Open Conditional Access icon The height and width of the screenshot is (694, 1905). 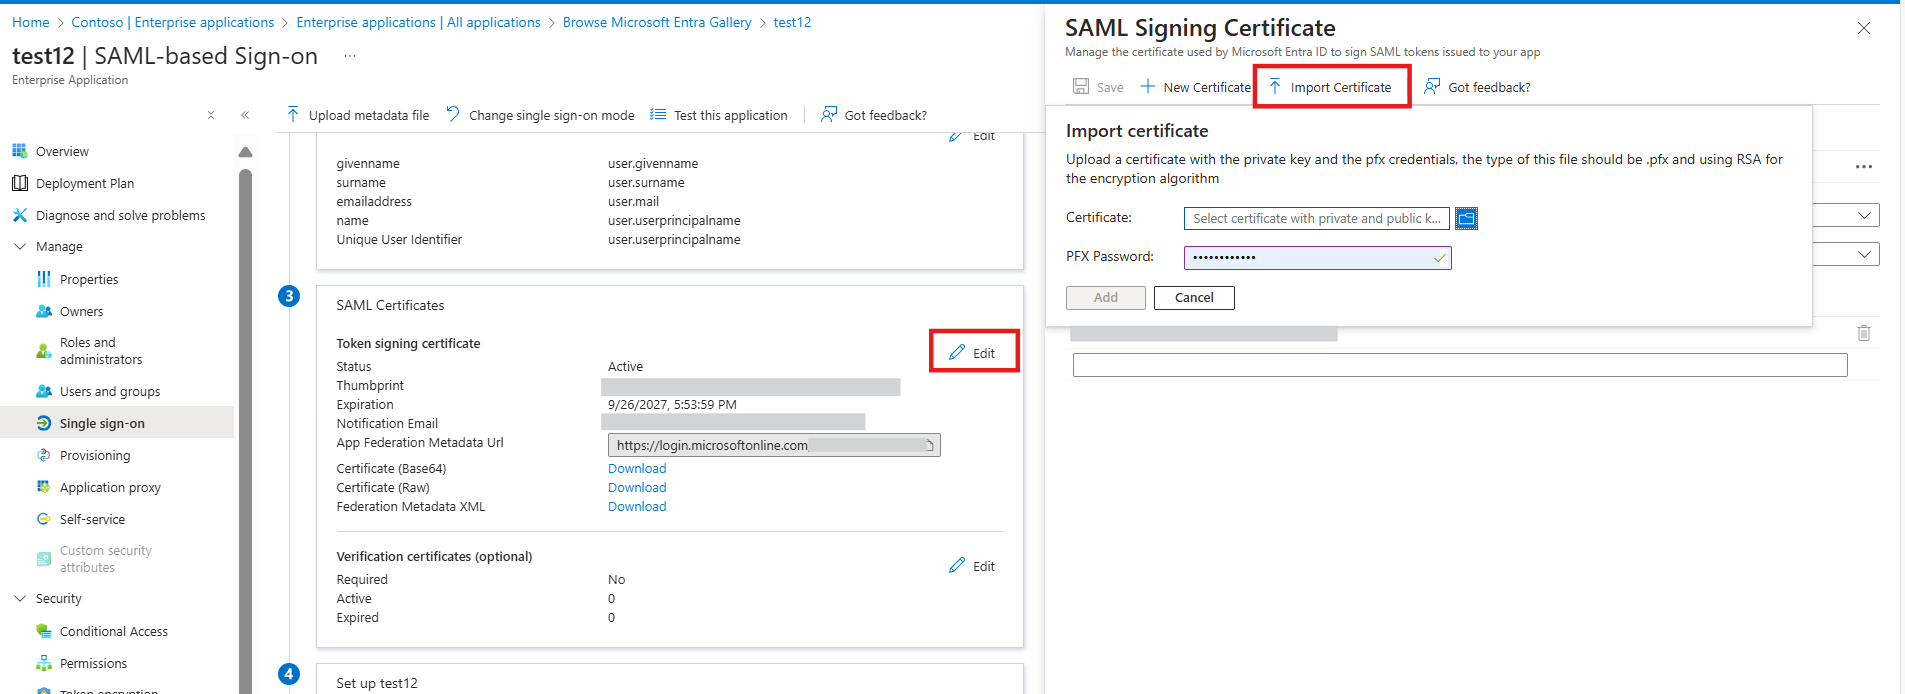pyautogui.click(x=44, y=631)
